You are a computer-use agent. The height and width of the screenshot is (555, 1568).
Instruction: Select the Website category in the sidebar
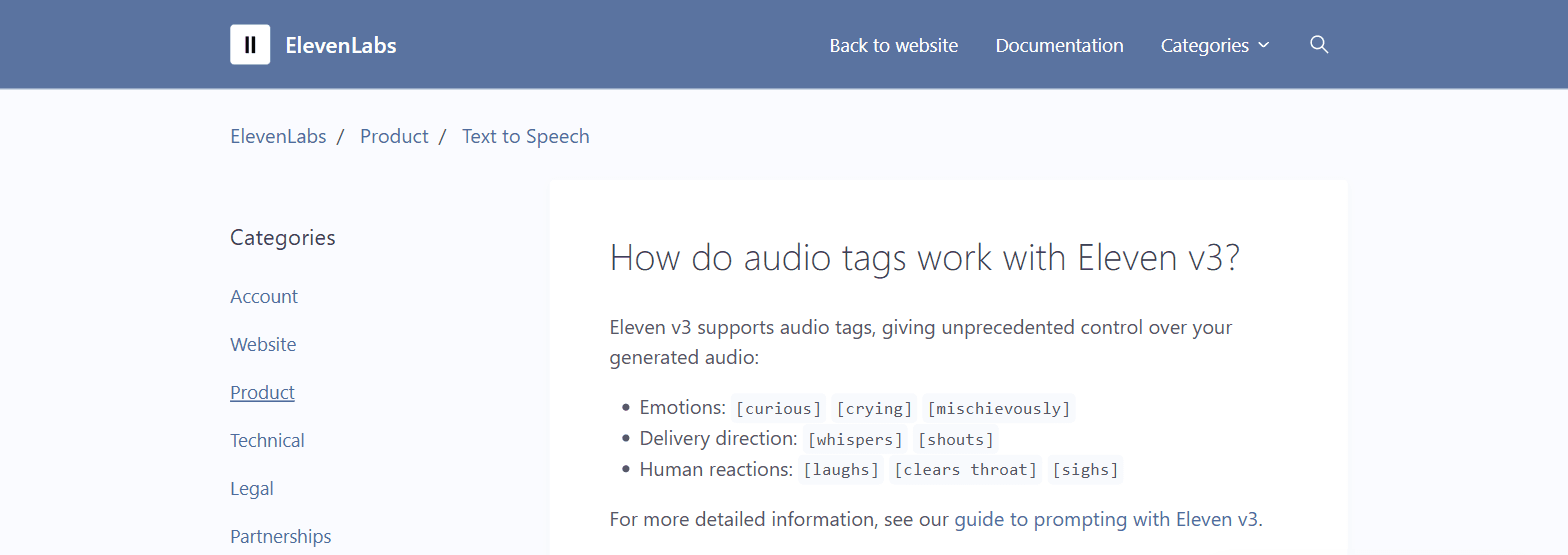coord(263,345)
